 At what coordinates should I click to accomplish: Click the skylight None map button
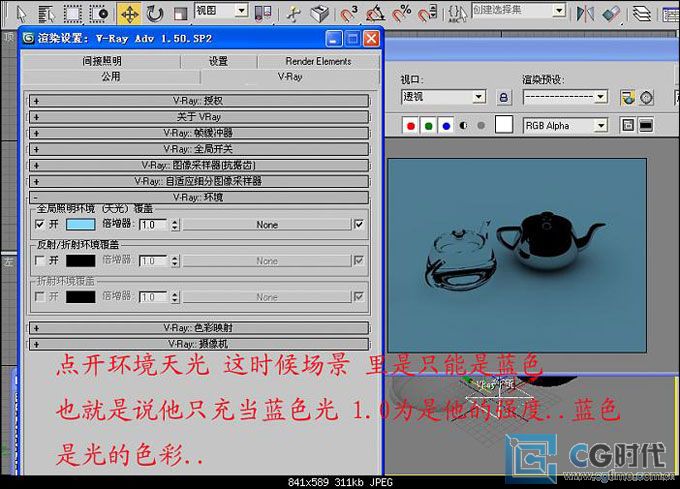click(x=267, y=225)
